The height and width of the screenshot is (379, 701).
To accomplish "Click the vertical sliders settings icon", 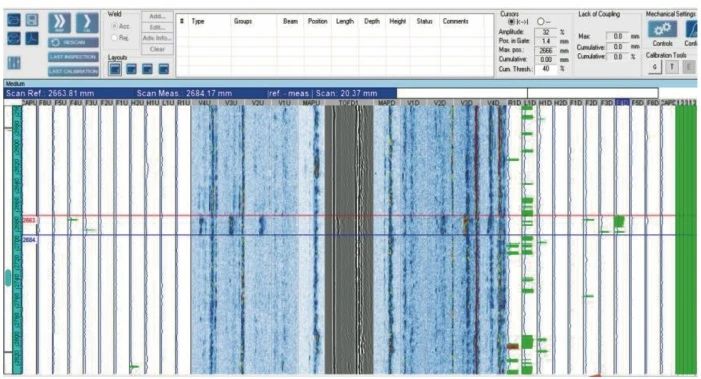I will pos(13,63).
